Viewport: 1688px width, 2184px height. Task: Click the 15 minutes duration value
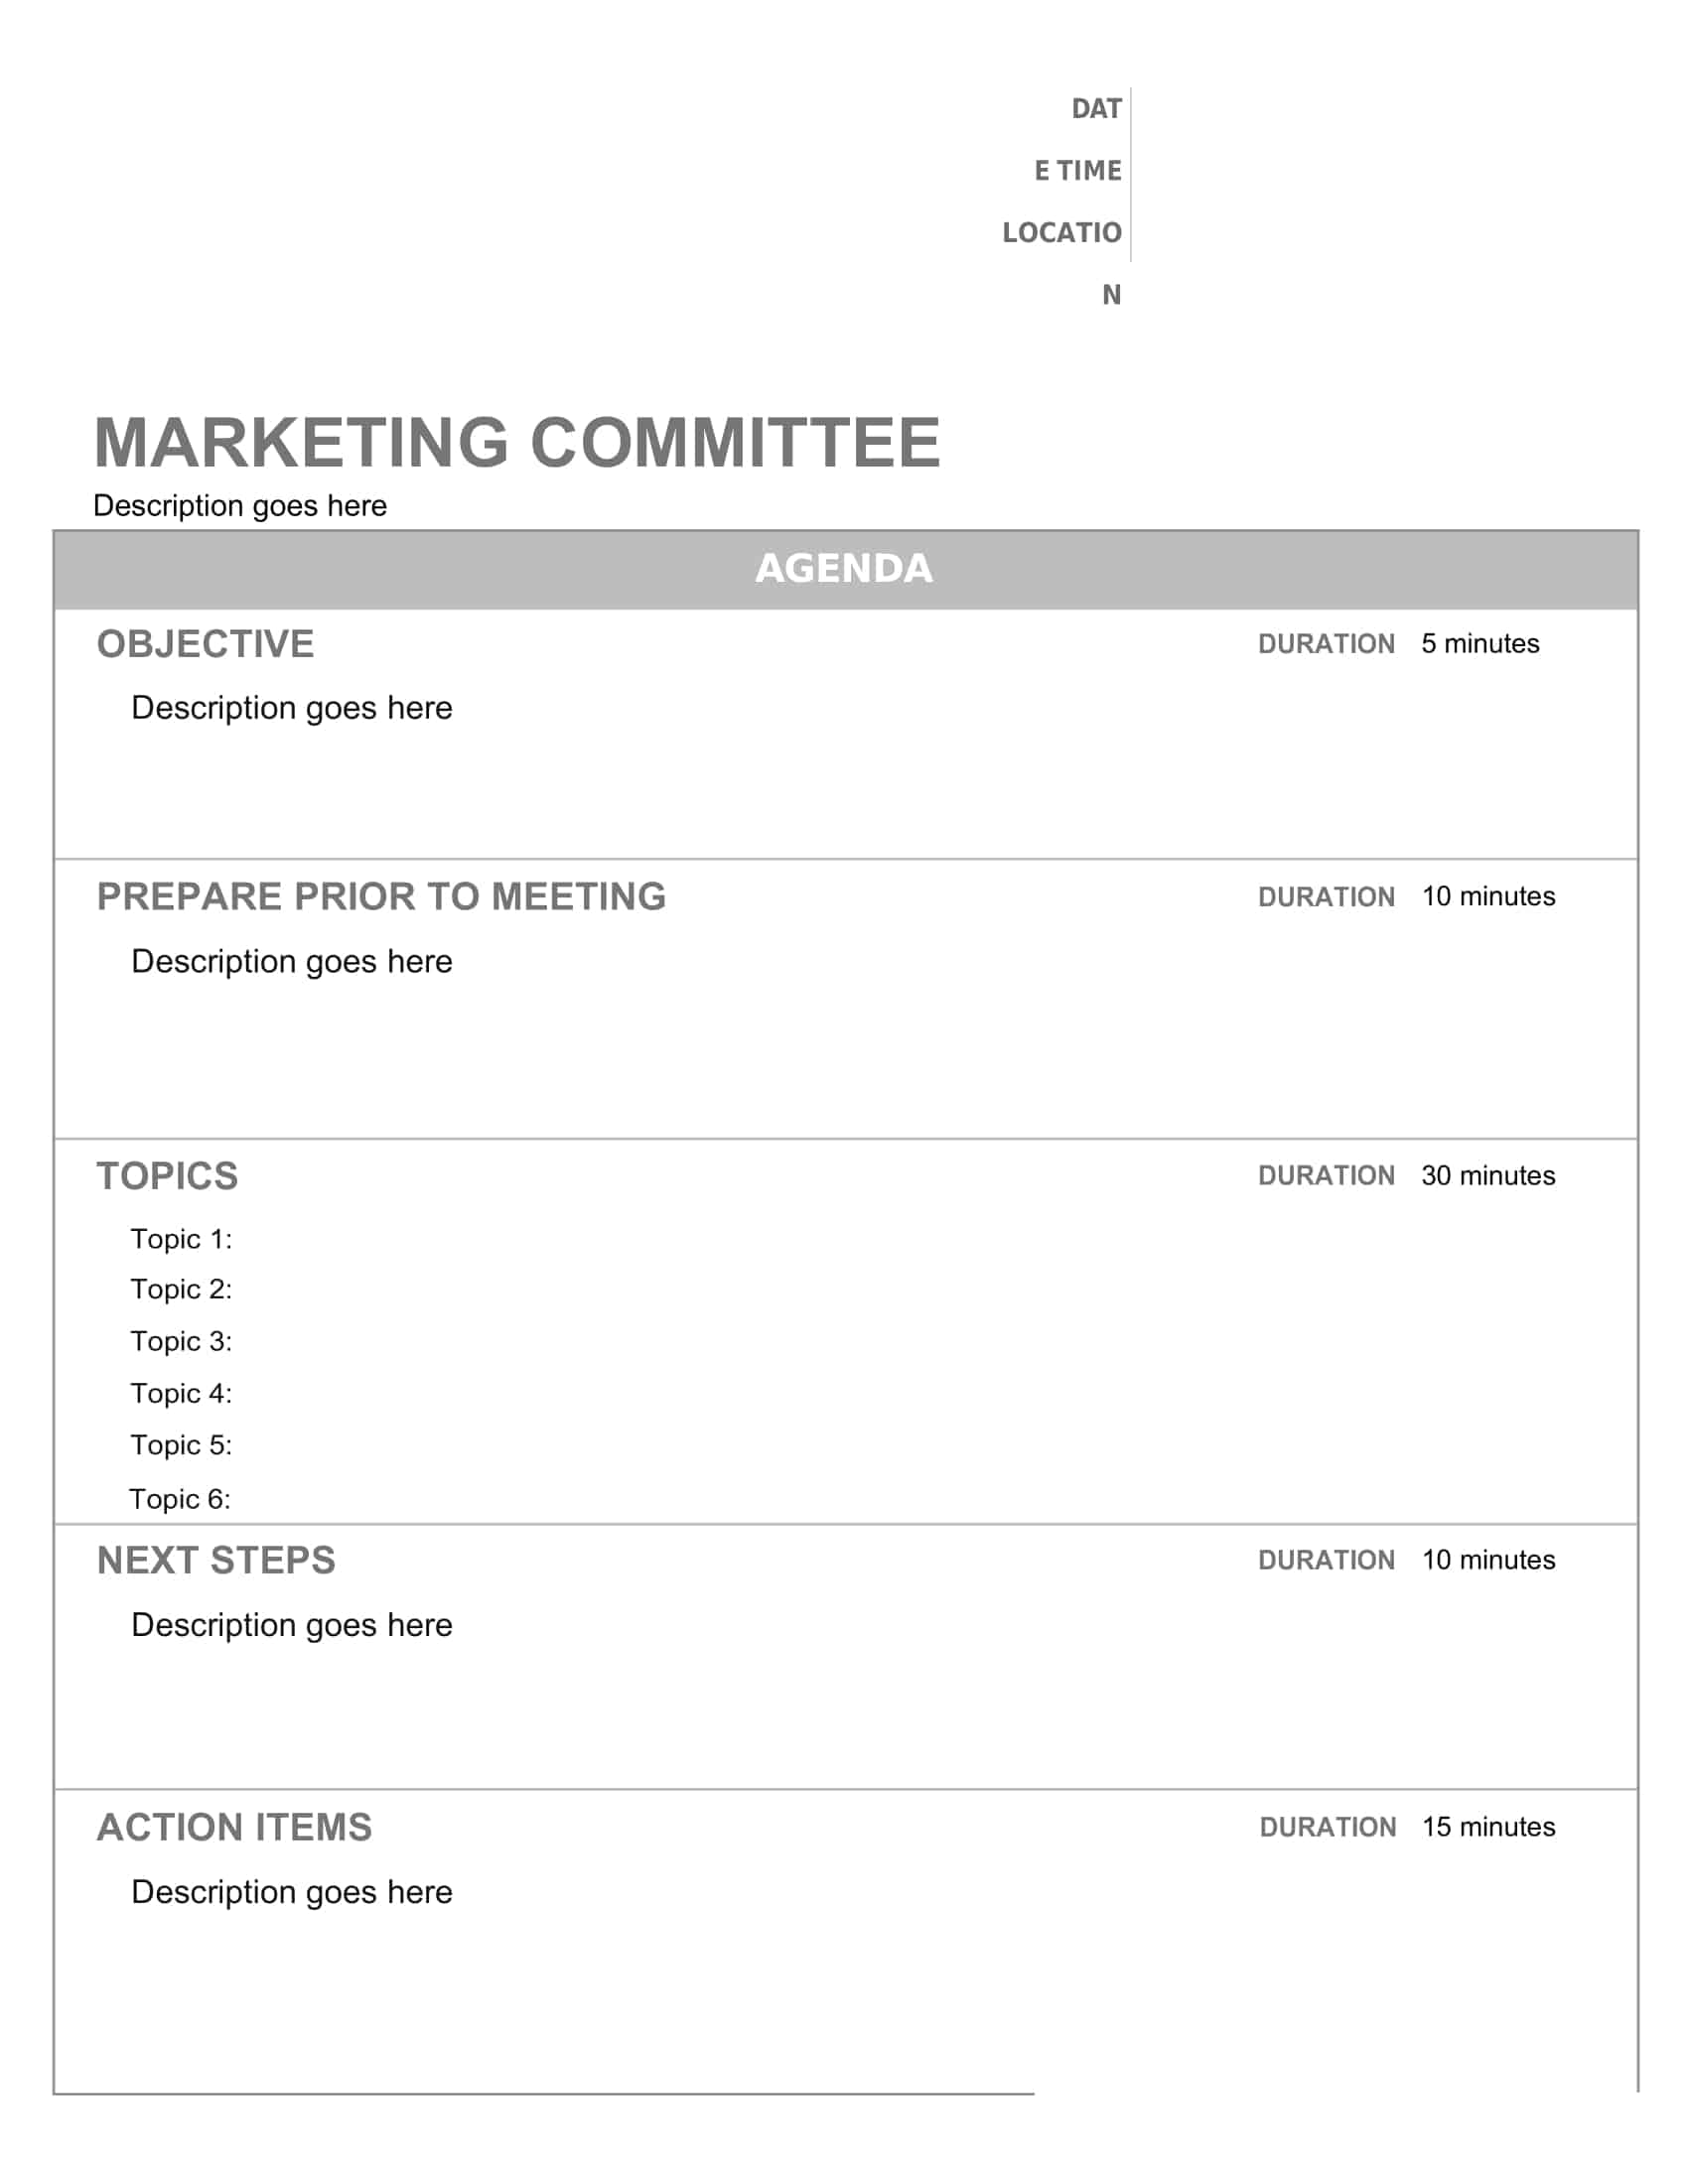(x=1487, y=1828)
